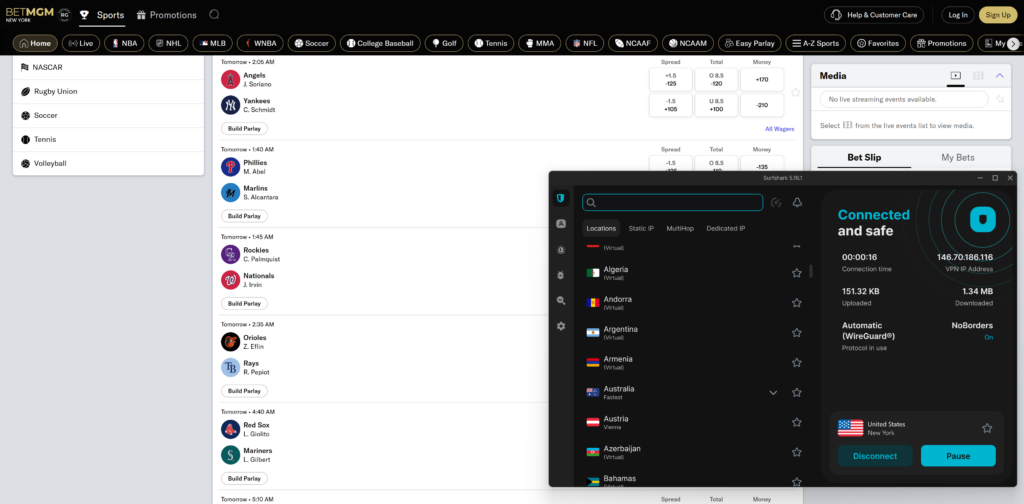
Task: Switch to Dedicated IP tab in Surfshark
Action: (x=726, y=228)
